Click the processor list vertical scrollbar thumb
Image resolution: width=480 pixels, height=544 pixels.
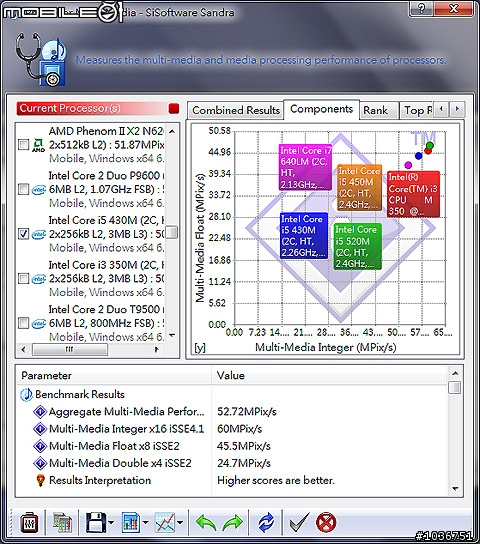172,232
